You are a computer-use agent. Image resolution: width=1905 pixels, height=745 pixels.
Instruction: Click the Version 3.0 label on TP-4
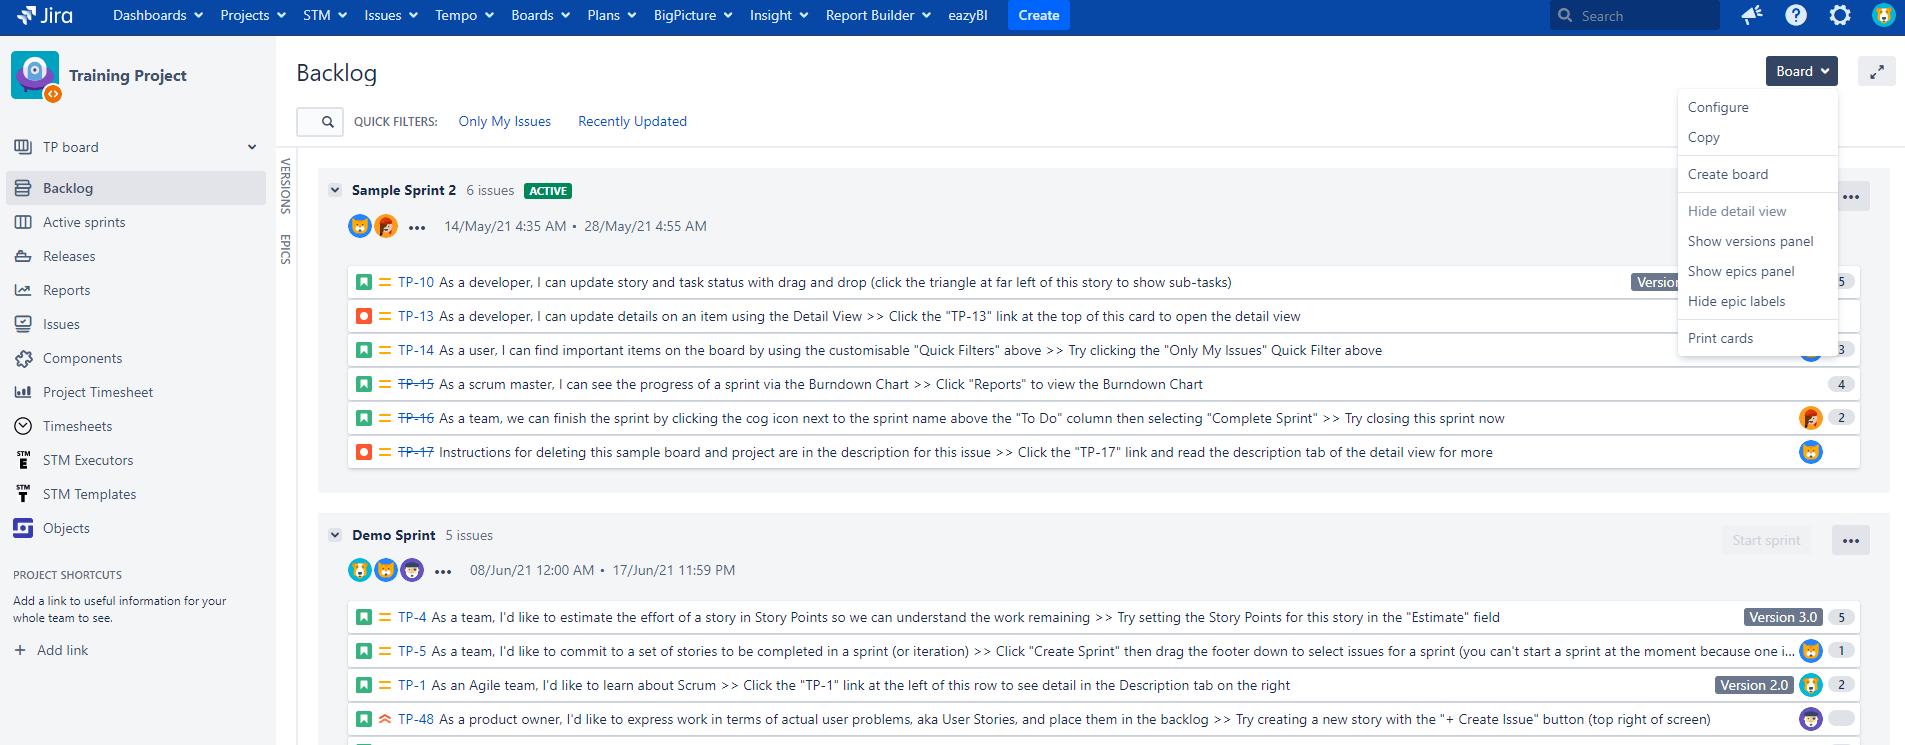pyautogui.click(x=1783, y=618)
